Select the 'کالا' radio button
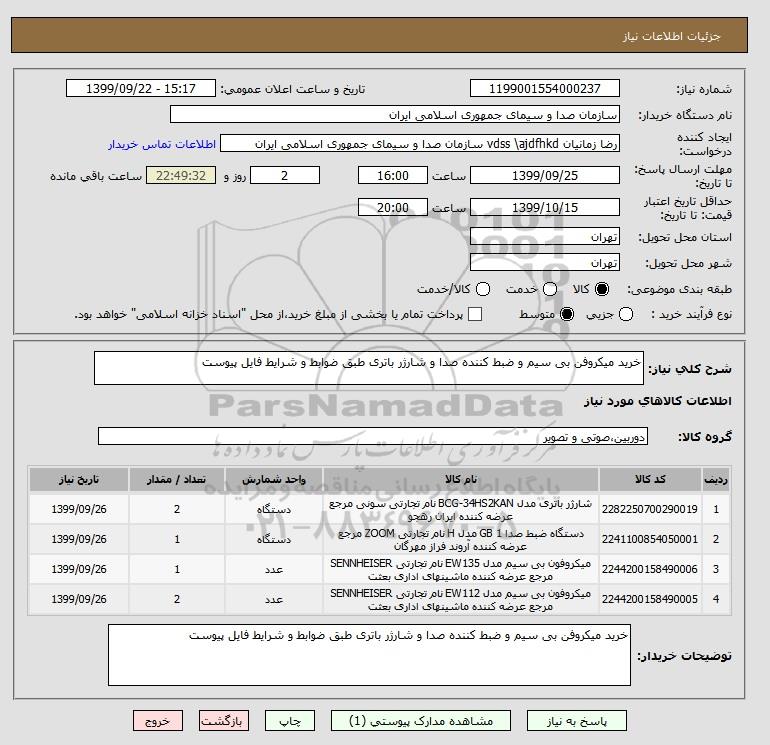This screenshot has width=770, height=745. [x=601, y=289]
